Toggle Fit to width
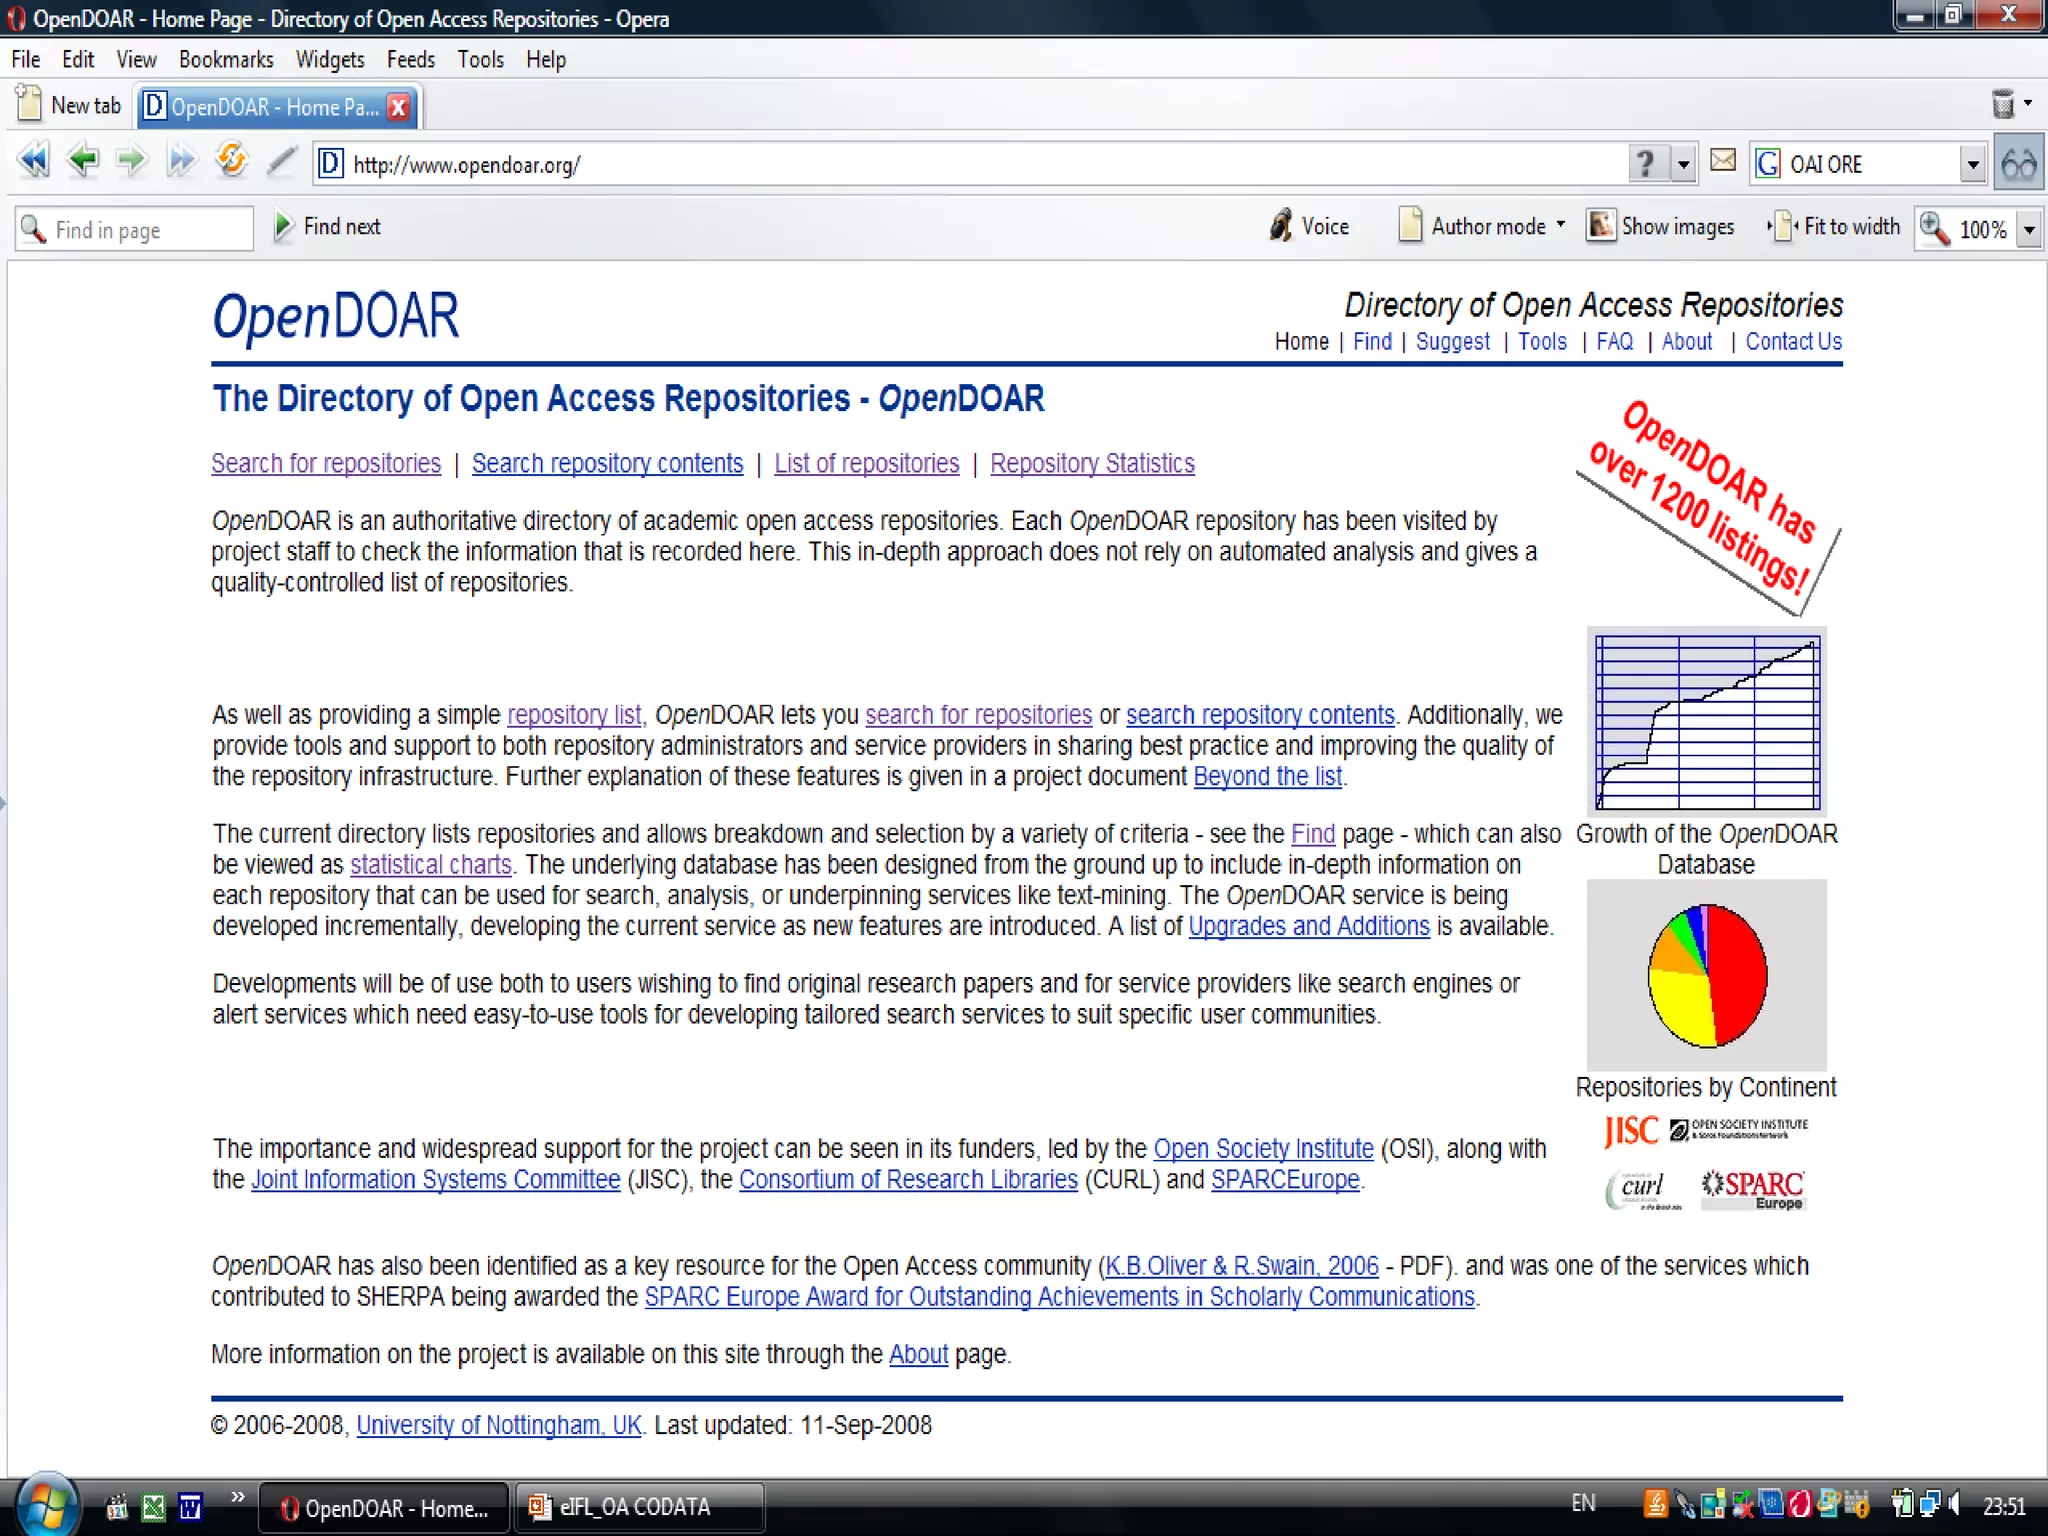The height and width of the screenshot is (1536, 2048). (1834, 227)
